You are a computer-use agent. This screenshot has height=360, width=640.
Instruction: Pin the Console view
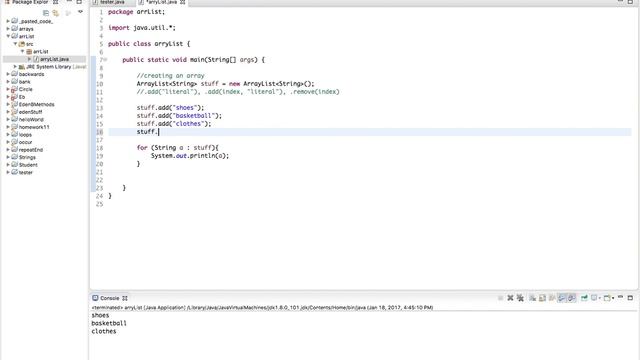584,298
